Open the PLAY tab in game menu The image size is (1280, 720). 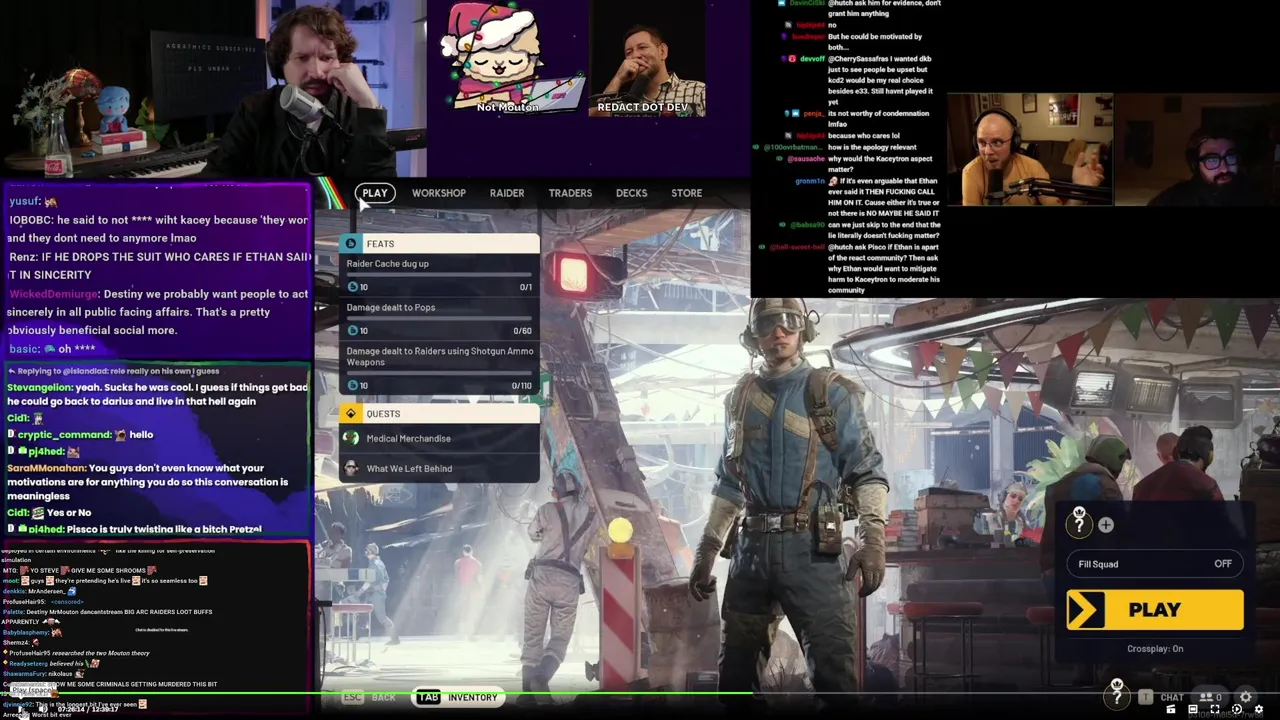point(375,193)
